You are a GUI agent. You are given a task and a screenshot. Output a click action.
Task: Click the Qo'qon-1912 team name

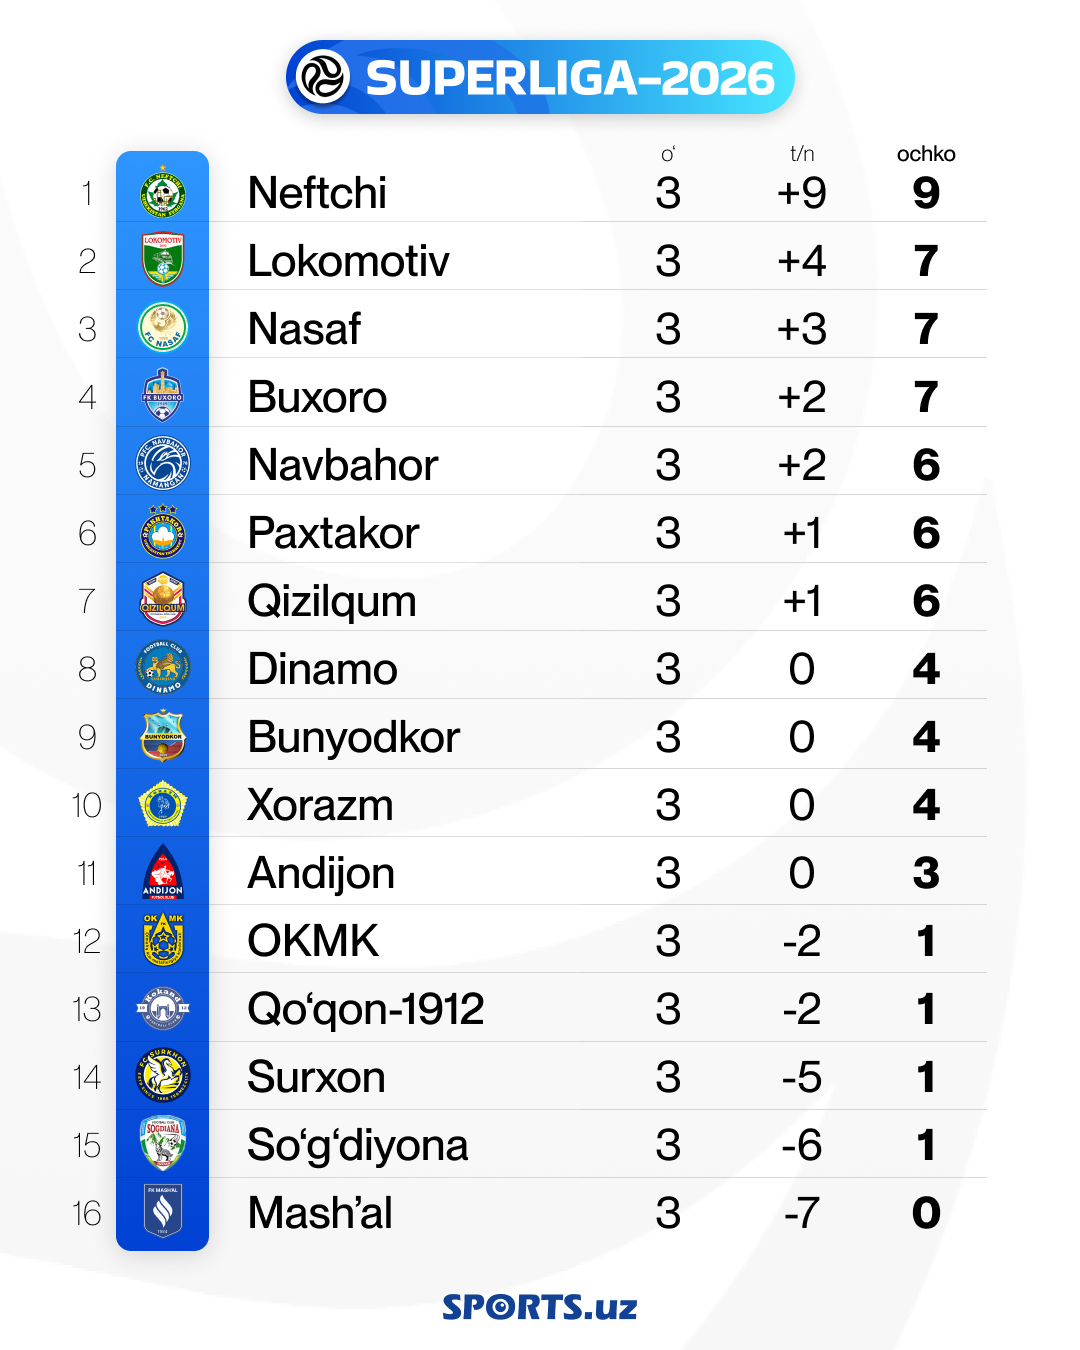point(366,1009)
